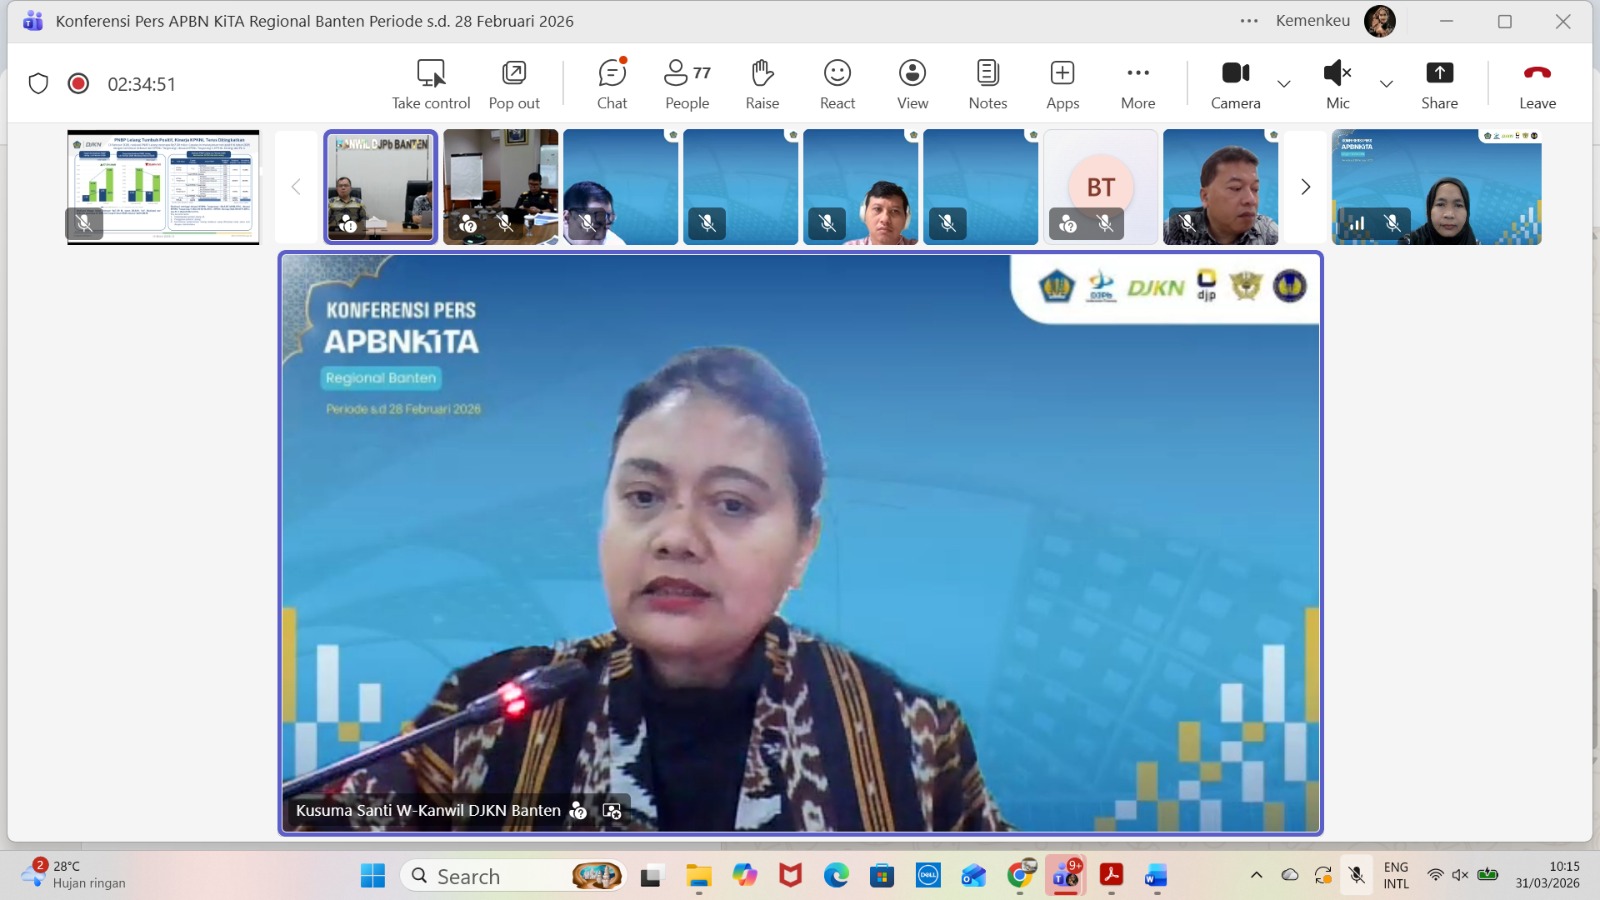Viewport: 1600px width, 900px height.
Task: Toggle Windows system tray microphone mute icon
Action: [1356, 875]
